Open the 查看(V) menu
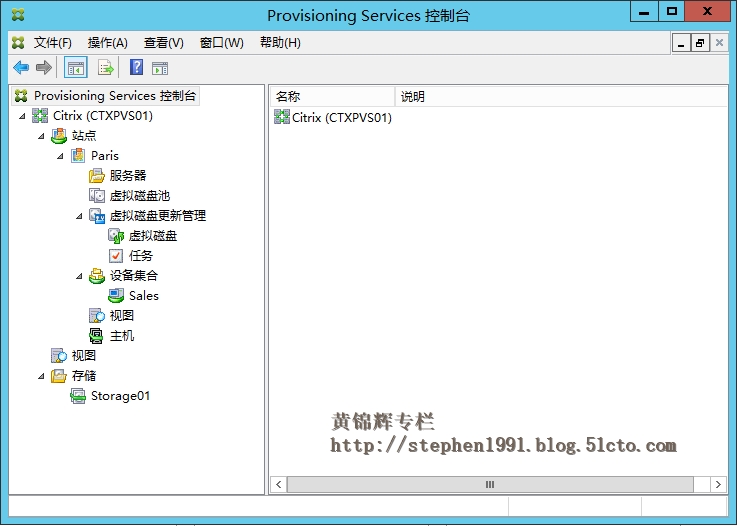 (164, 43)
